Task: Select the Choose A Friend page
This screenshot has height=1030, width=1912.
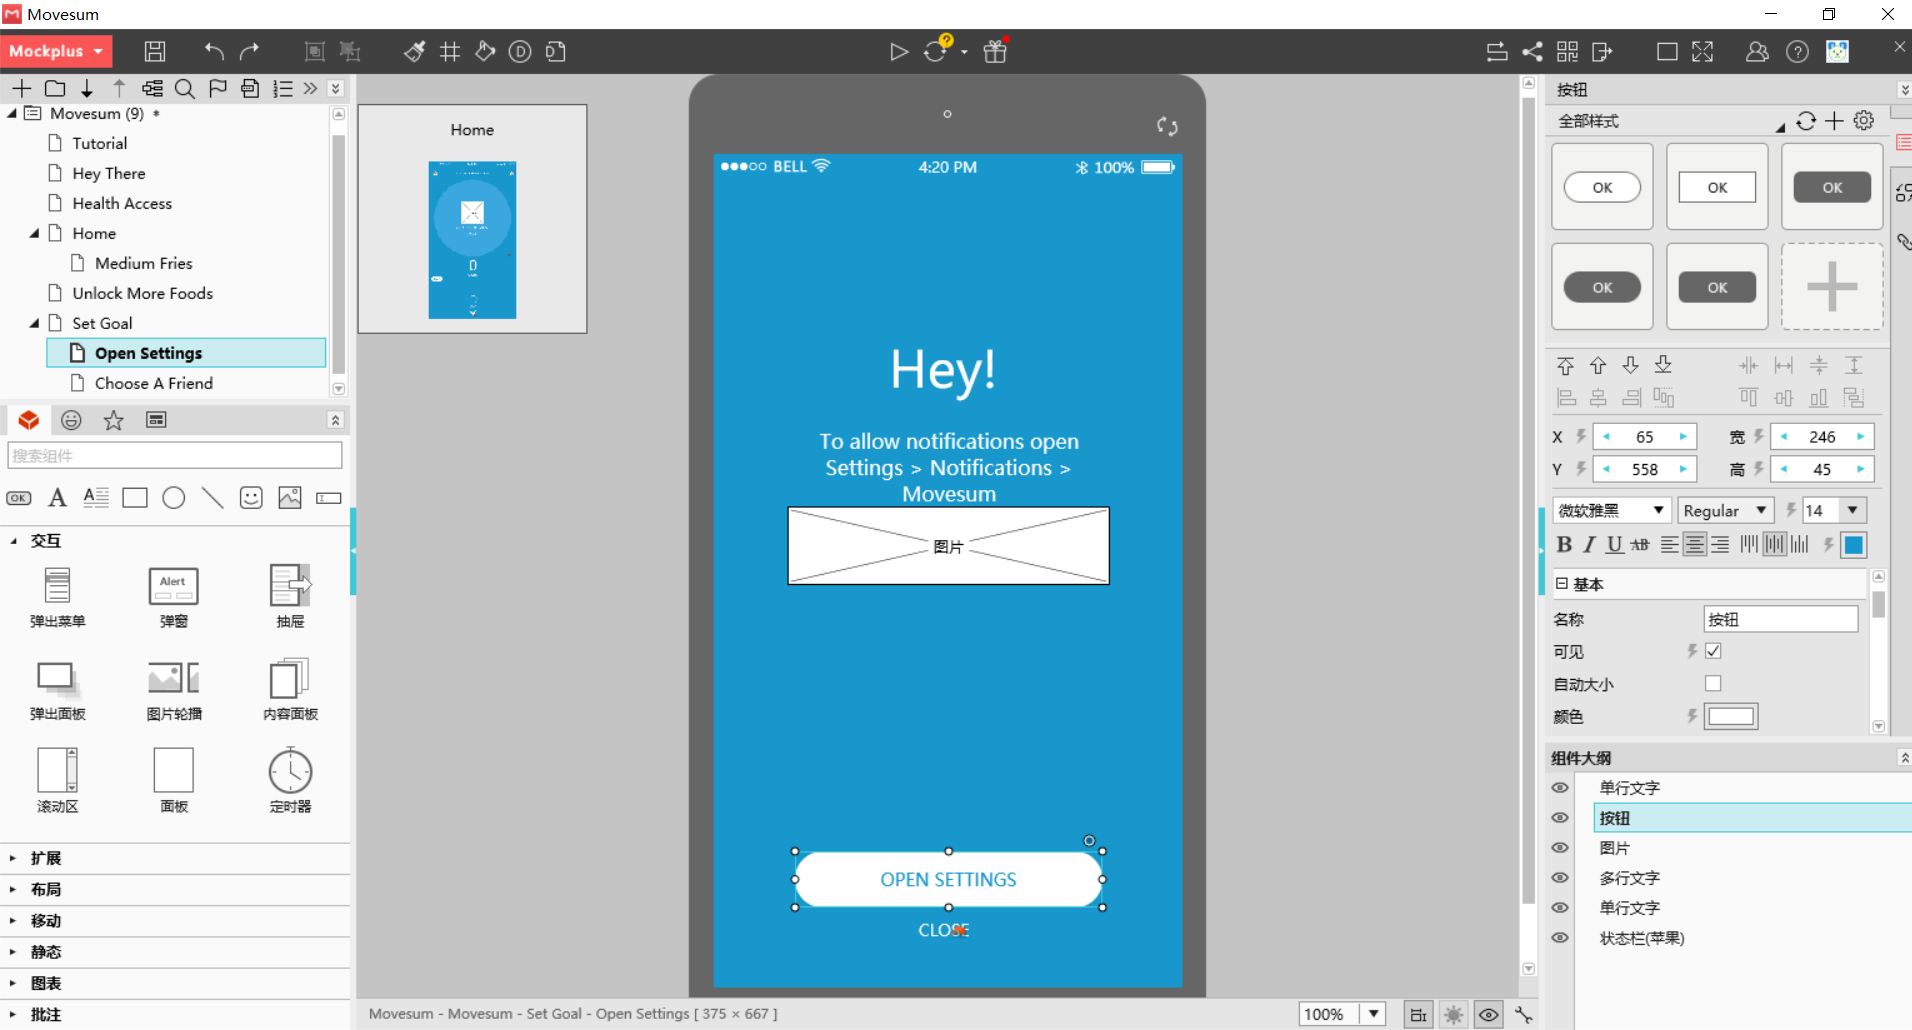Action: (153, 383)
